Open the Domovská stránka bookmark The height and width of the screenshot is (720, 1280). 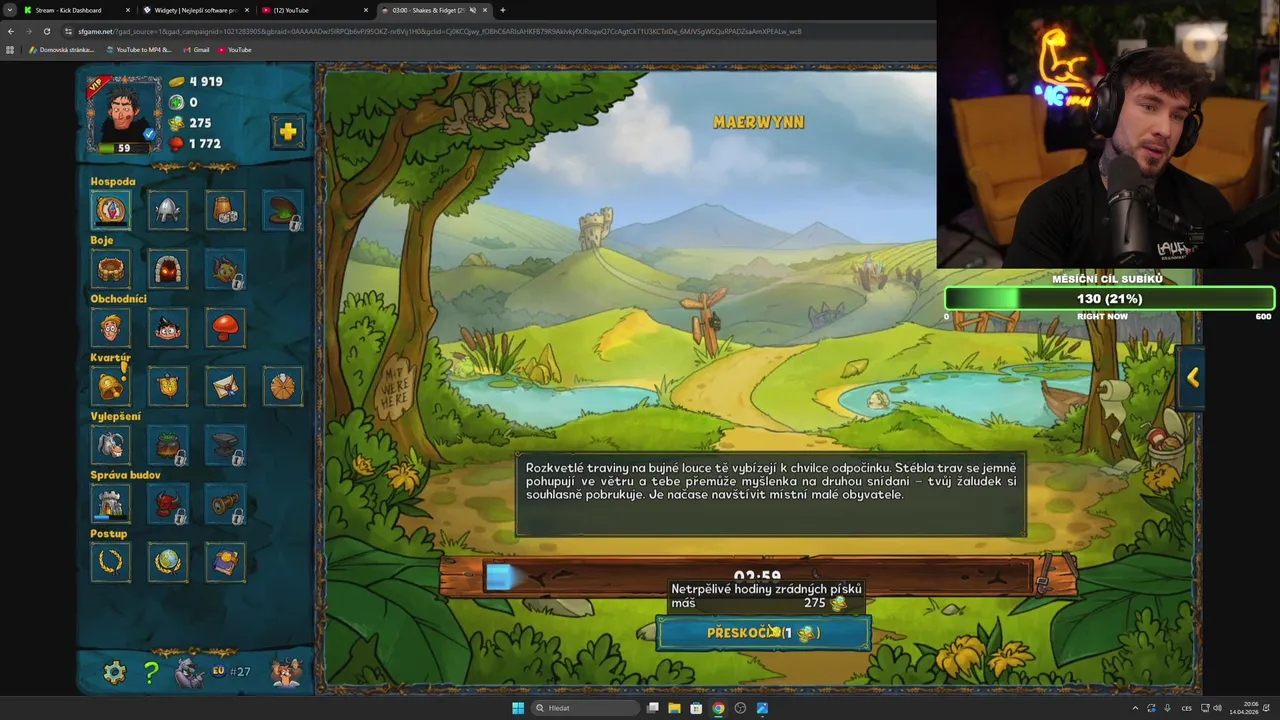(x=62, y=49)
